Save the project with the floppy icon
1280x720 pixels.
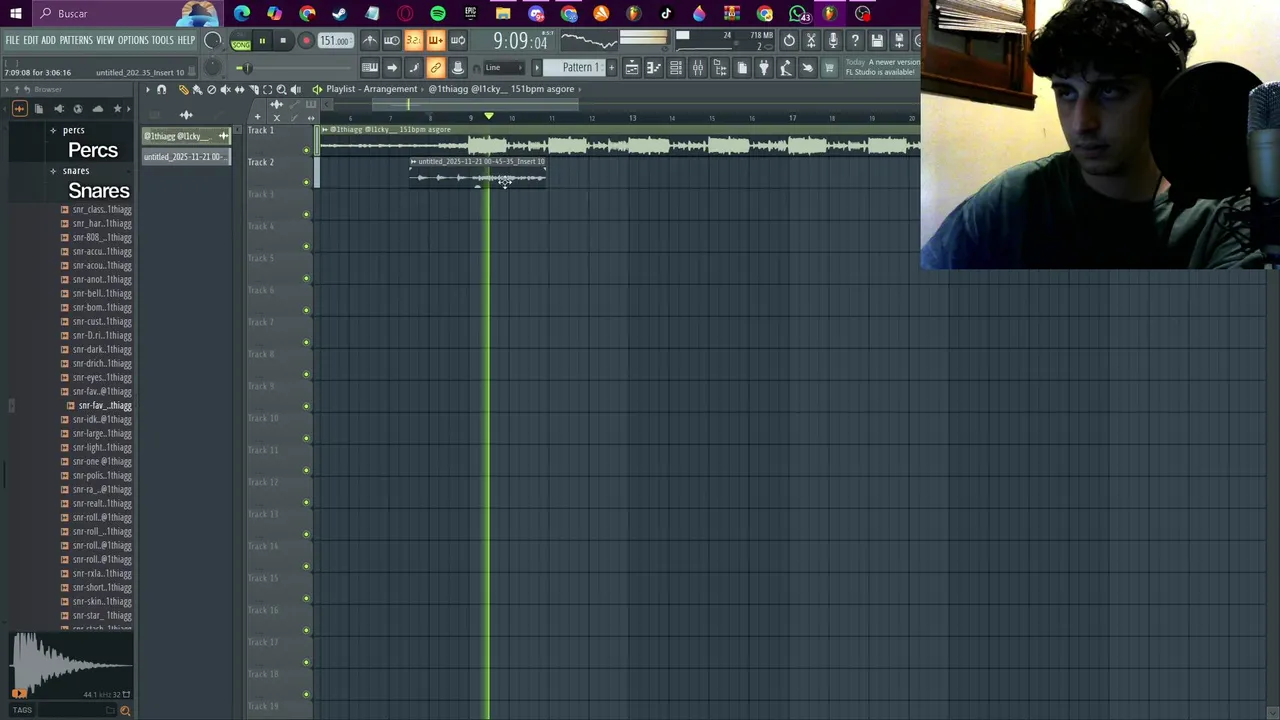pos(877,40)
